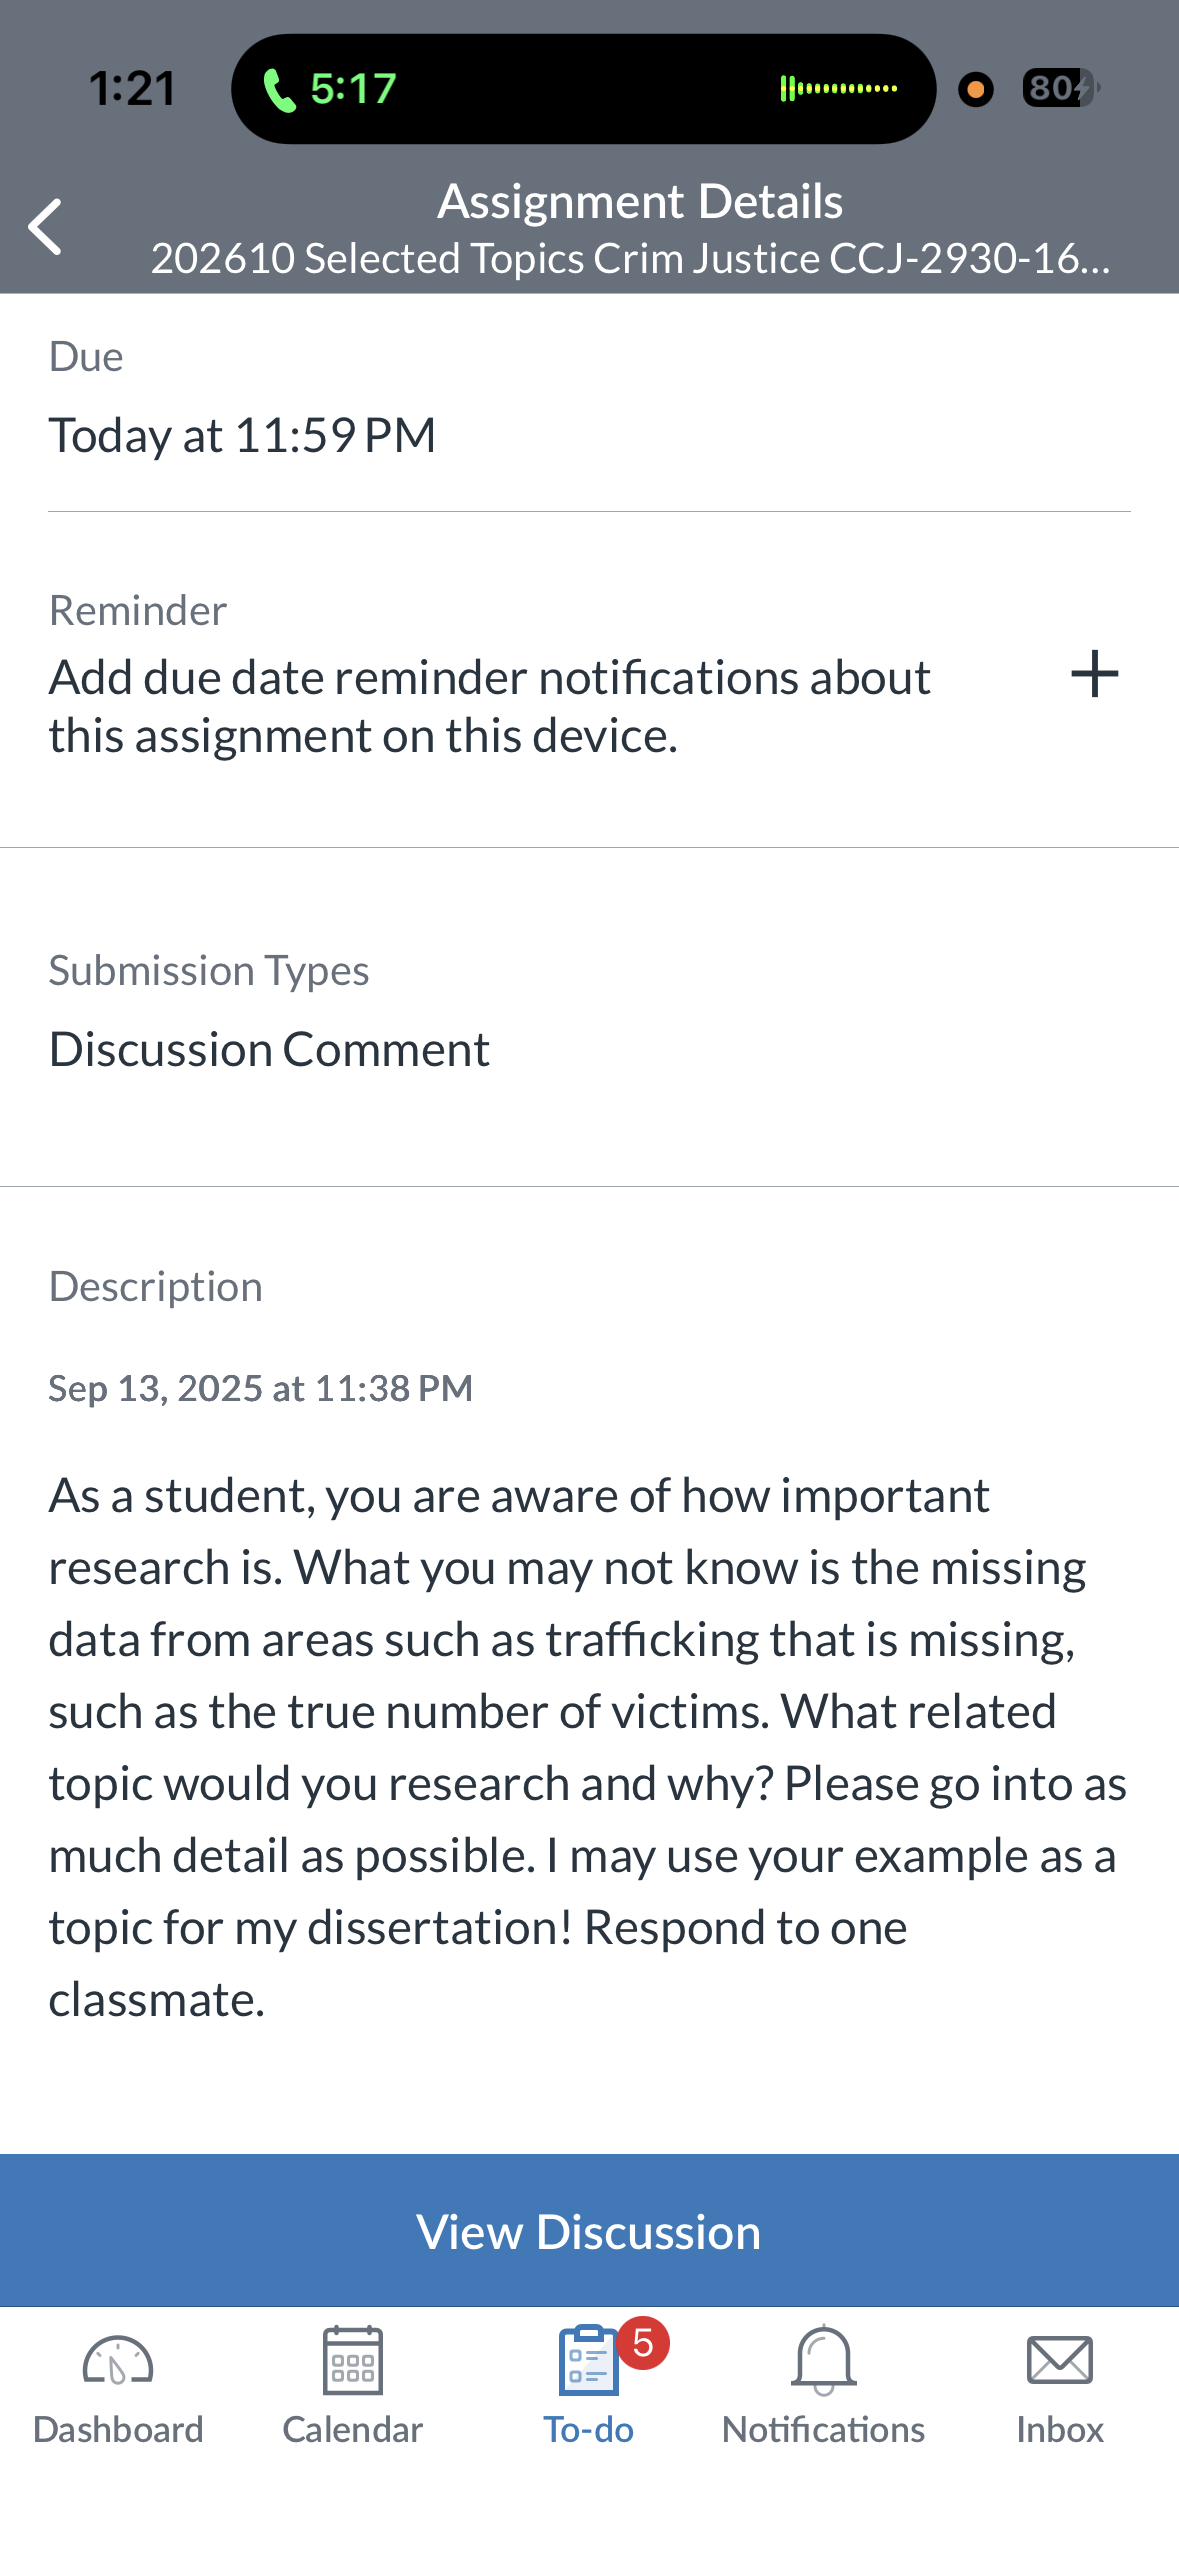Viewport: 1179px width, 2556px height.
Task: Tap the course name subtitle in header
Action: 630,259
